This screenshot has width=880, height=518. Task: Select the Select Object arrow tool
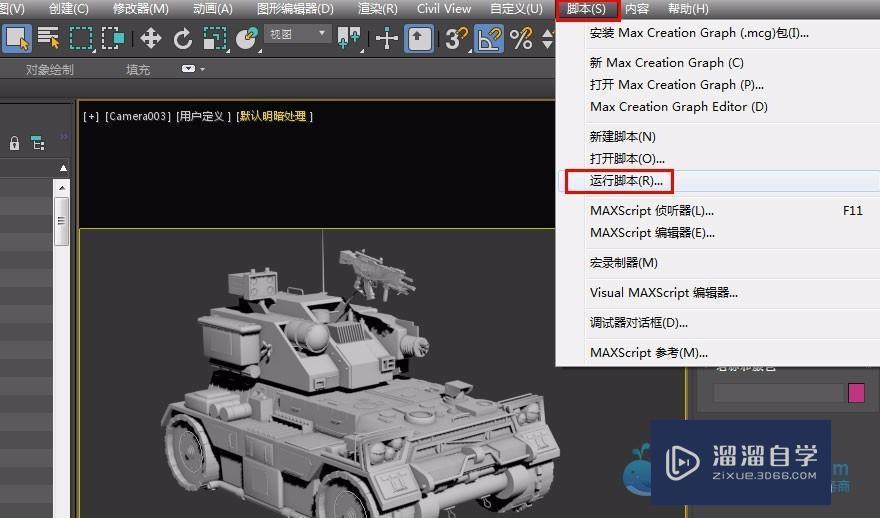coord(16,39)
